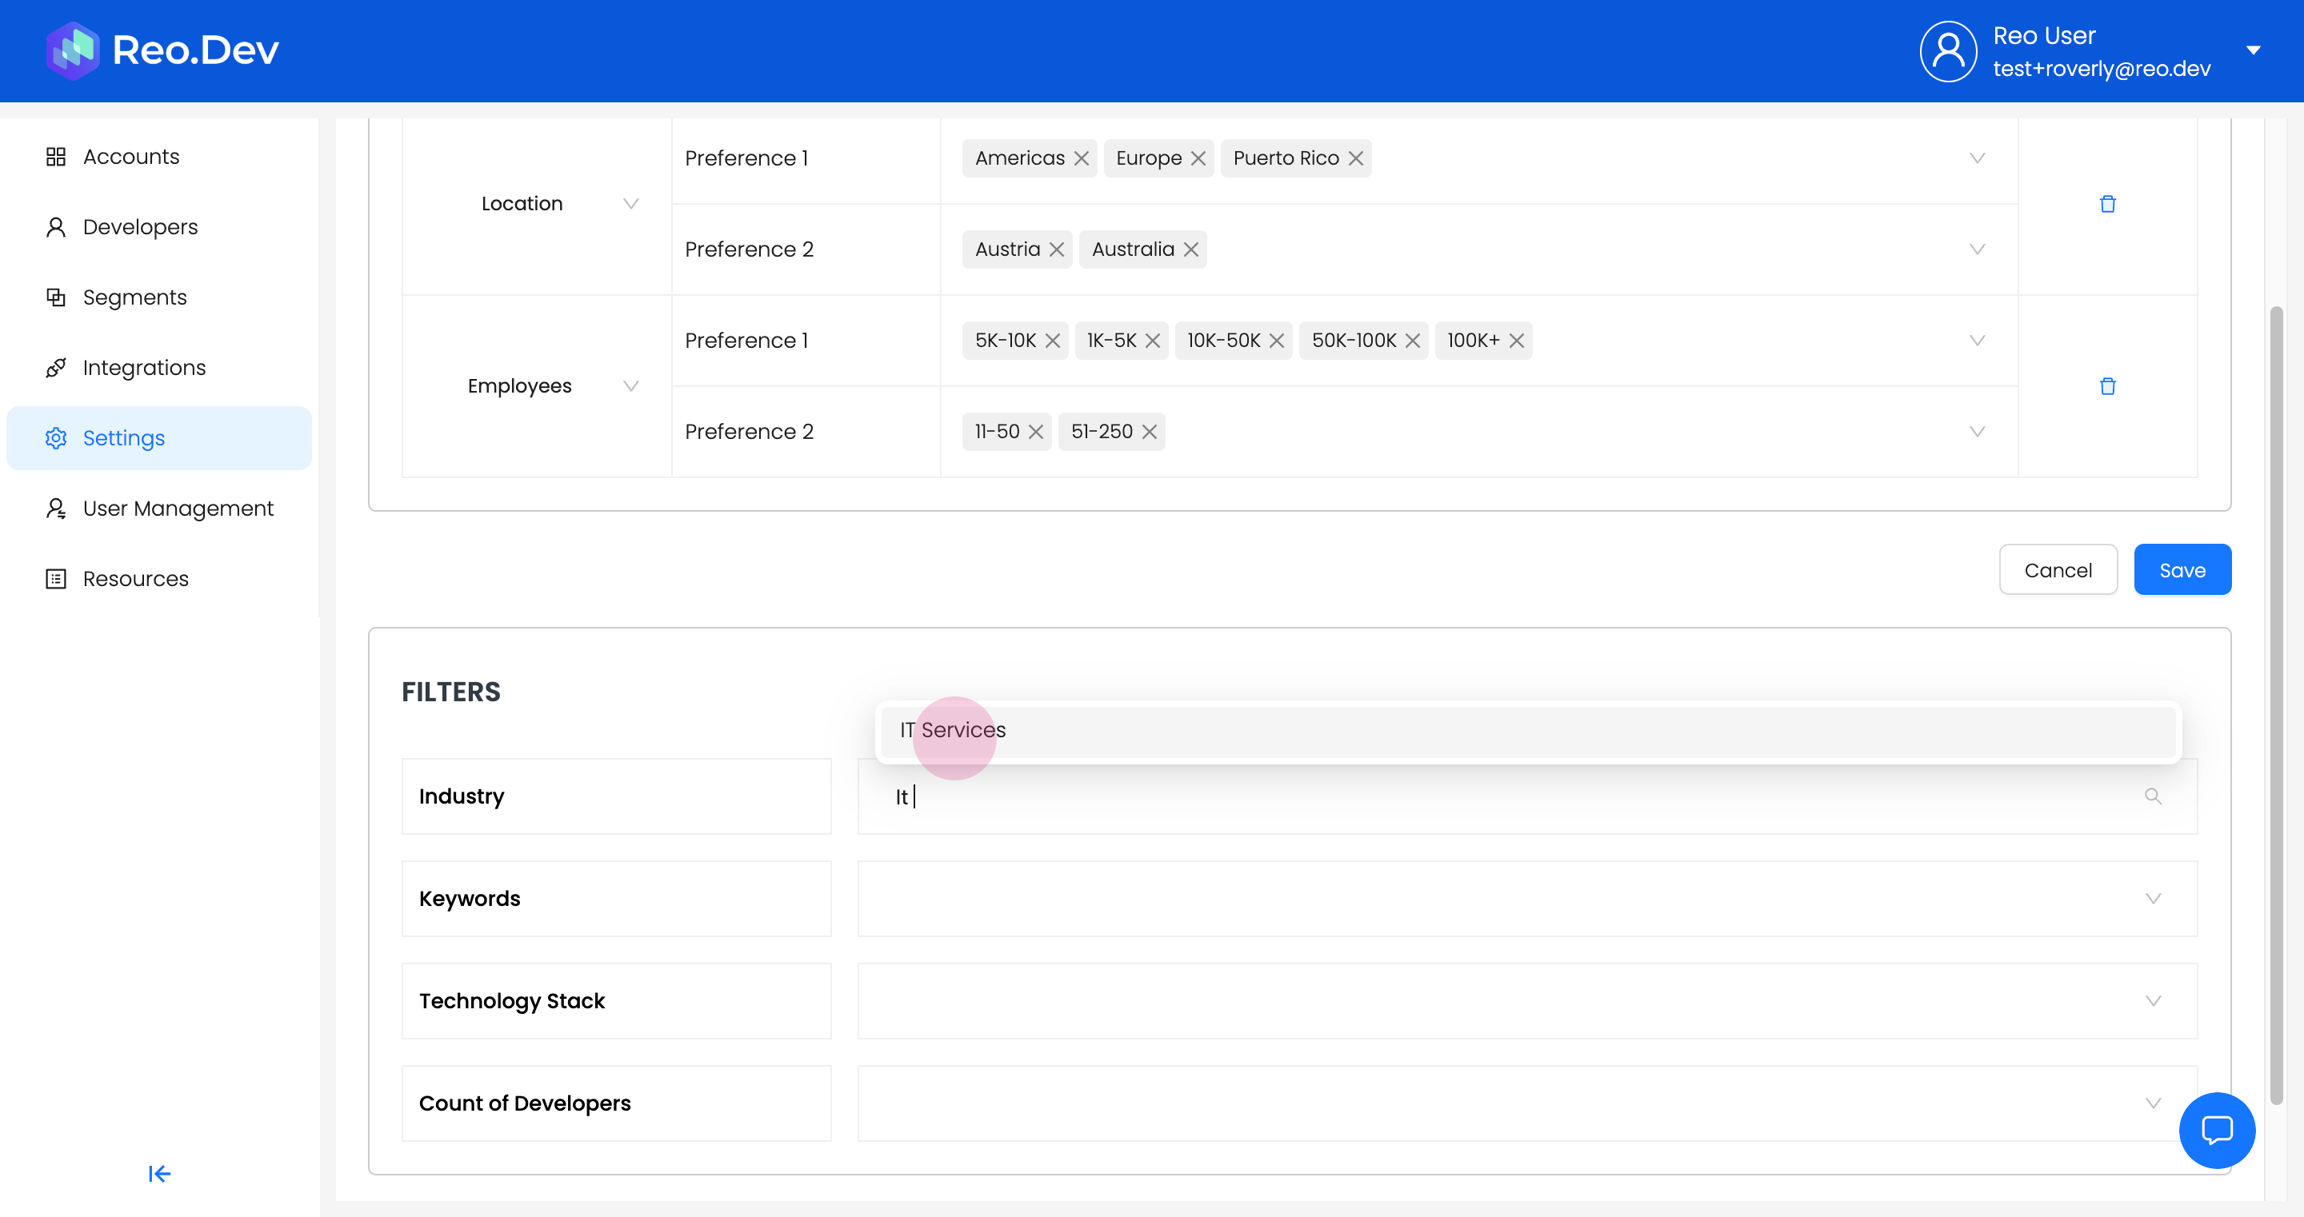
Task: Expand Count of Developers dropdown
Action: 2152,1103
